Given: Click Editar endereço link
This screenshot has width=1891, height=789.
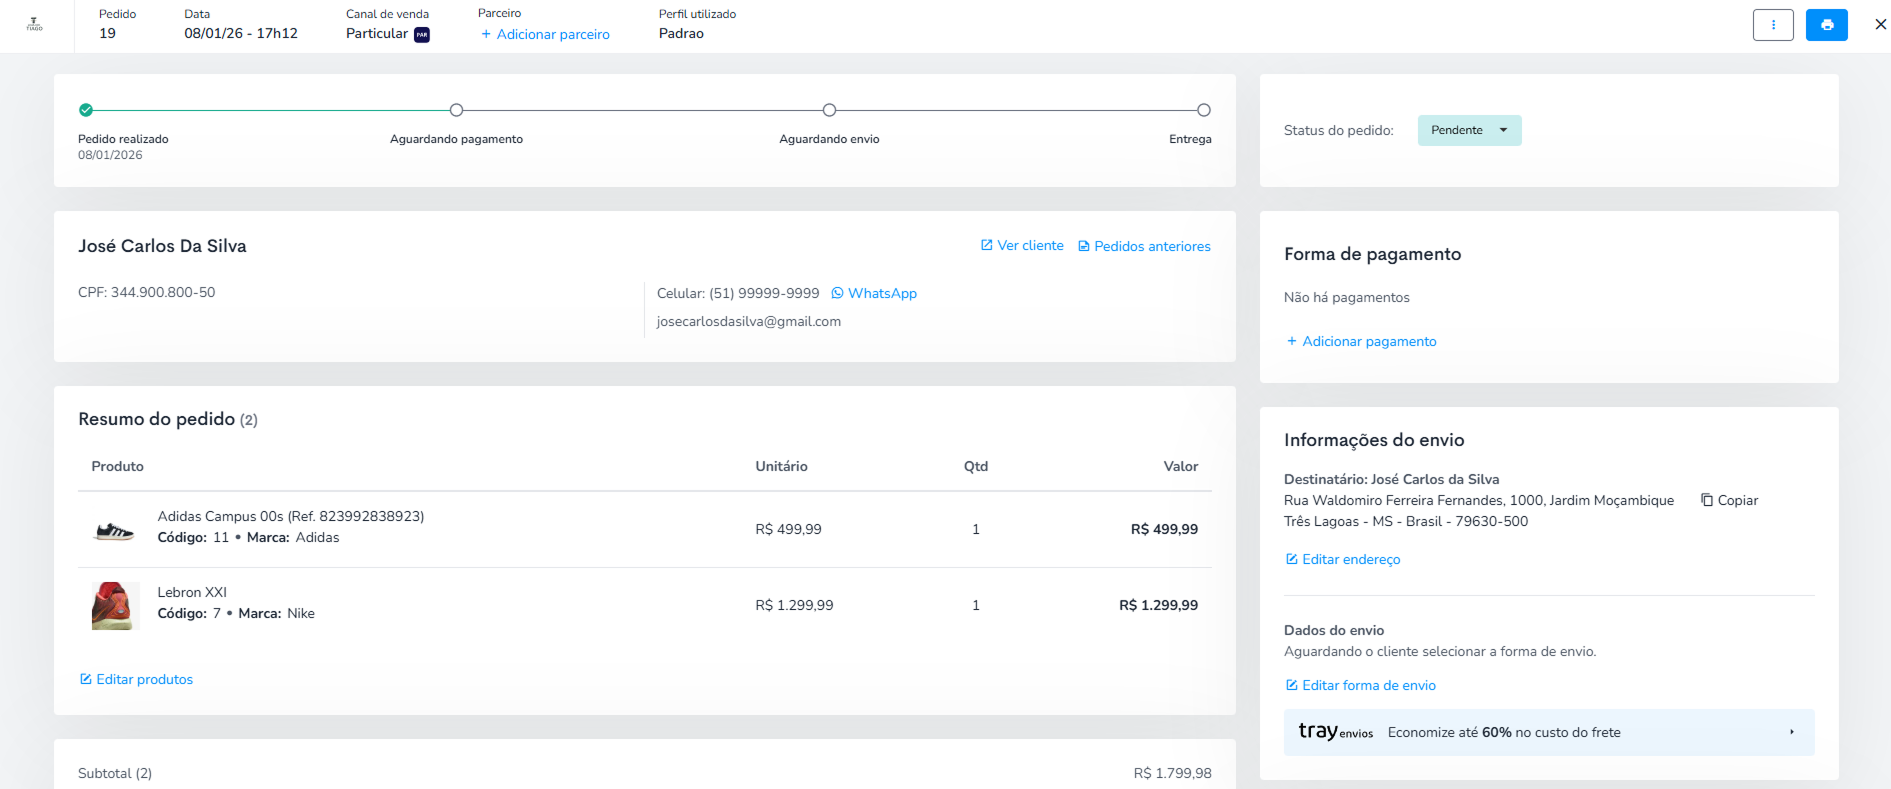Looking at the screenshot, I should click(1343, 559).
